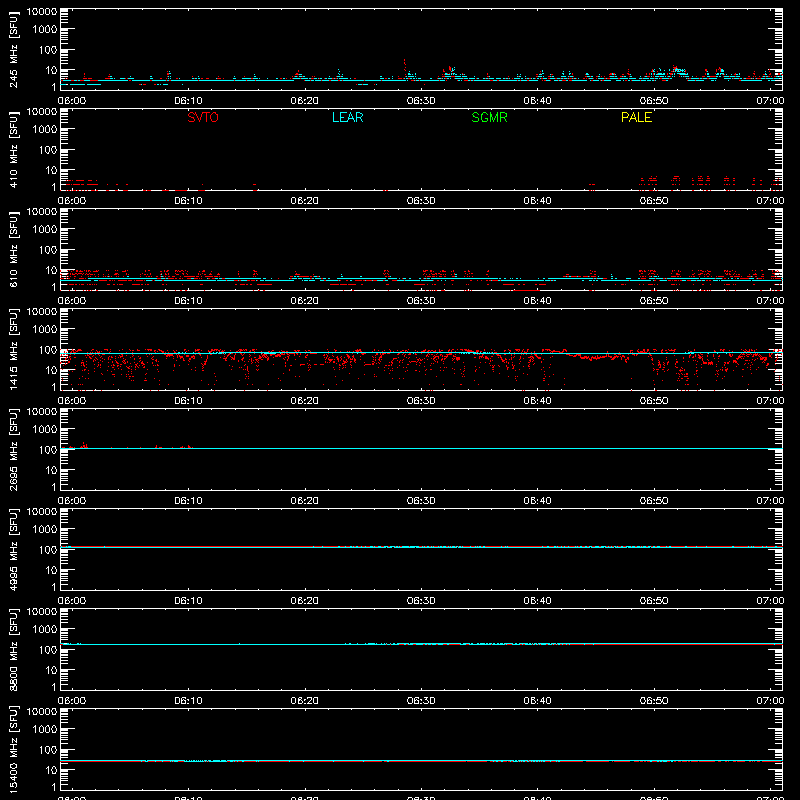Click the 06:10 tick label under 2695 MHz panel
Image resolution: width=800 pixels, height=800 pixels.
[x=188, y=501]
